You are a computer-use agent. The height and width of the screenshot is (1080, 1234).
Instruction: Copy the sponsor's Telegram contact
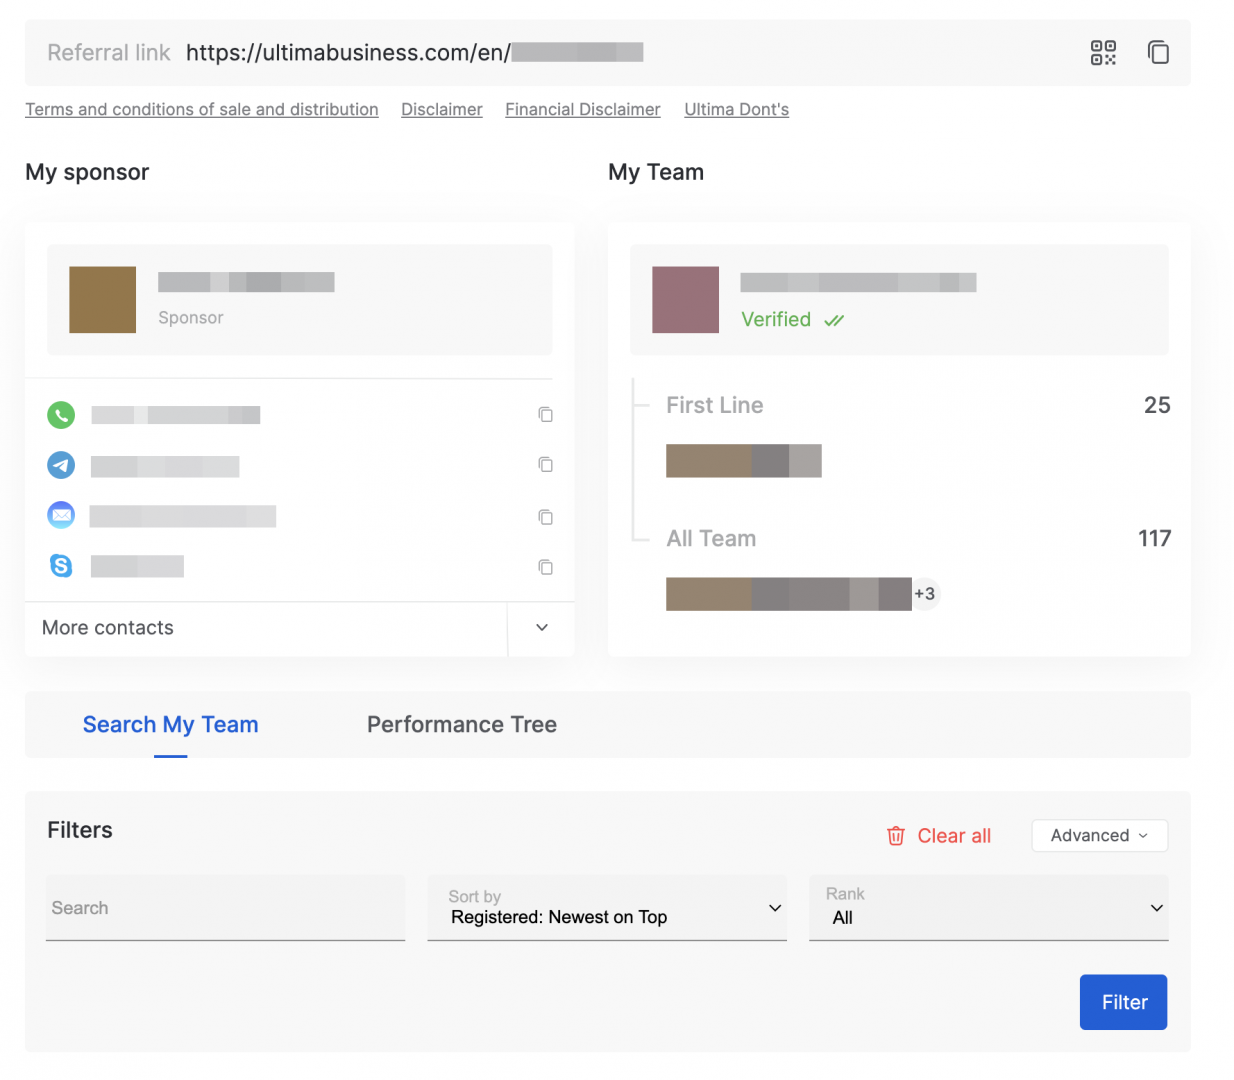coord(545,464)
